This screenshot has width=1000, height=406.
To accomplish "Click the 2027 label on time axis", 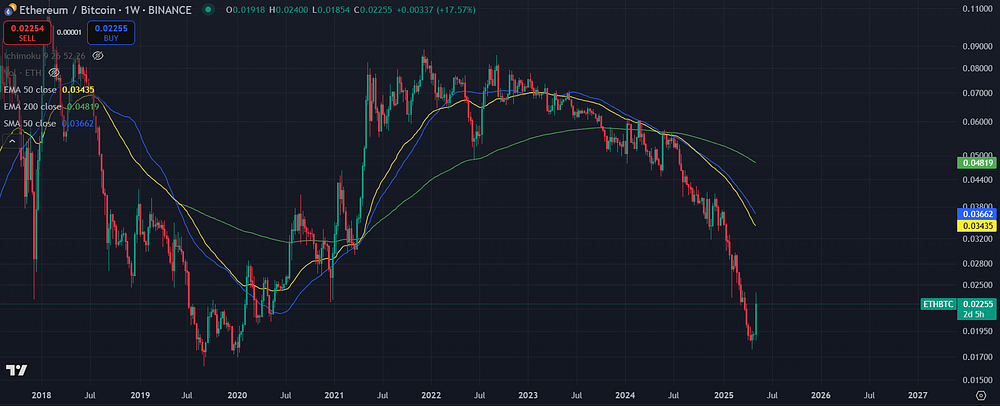I will click(917, 395).
